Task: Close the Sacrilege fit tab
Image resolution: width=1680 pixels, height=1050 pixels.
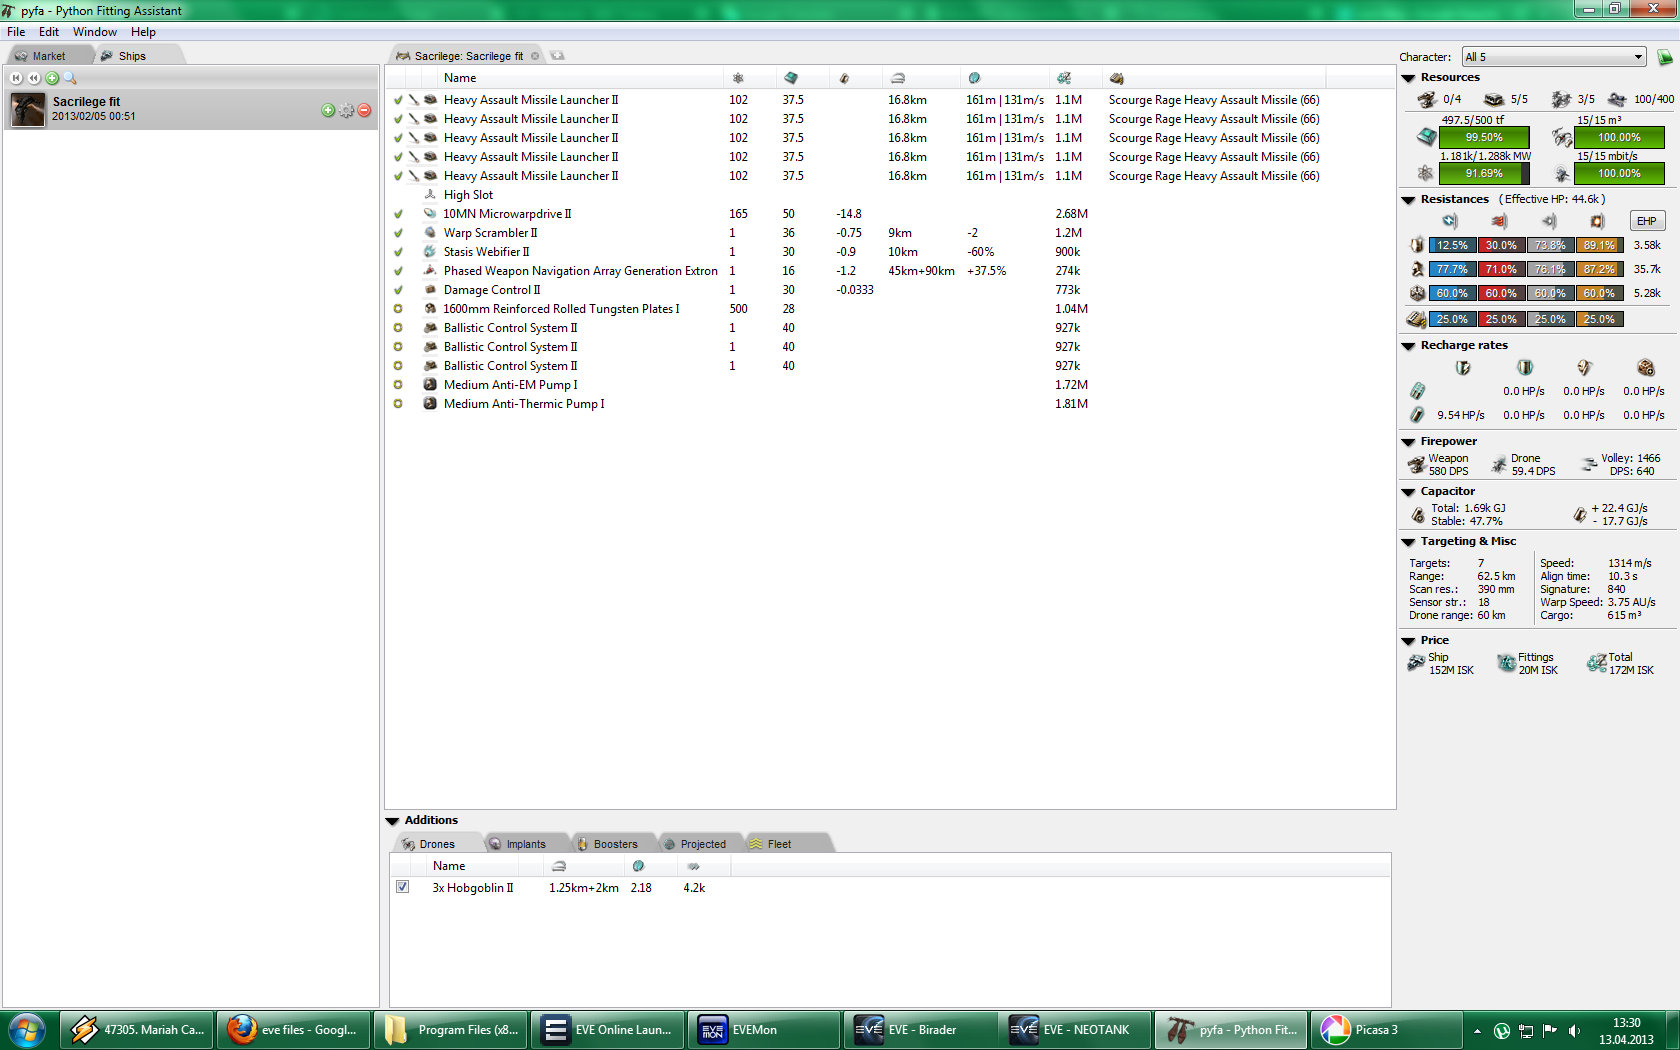Action: pyautogui.click(x=535, y=56)
